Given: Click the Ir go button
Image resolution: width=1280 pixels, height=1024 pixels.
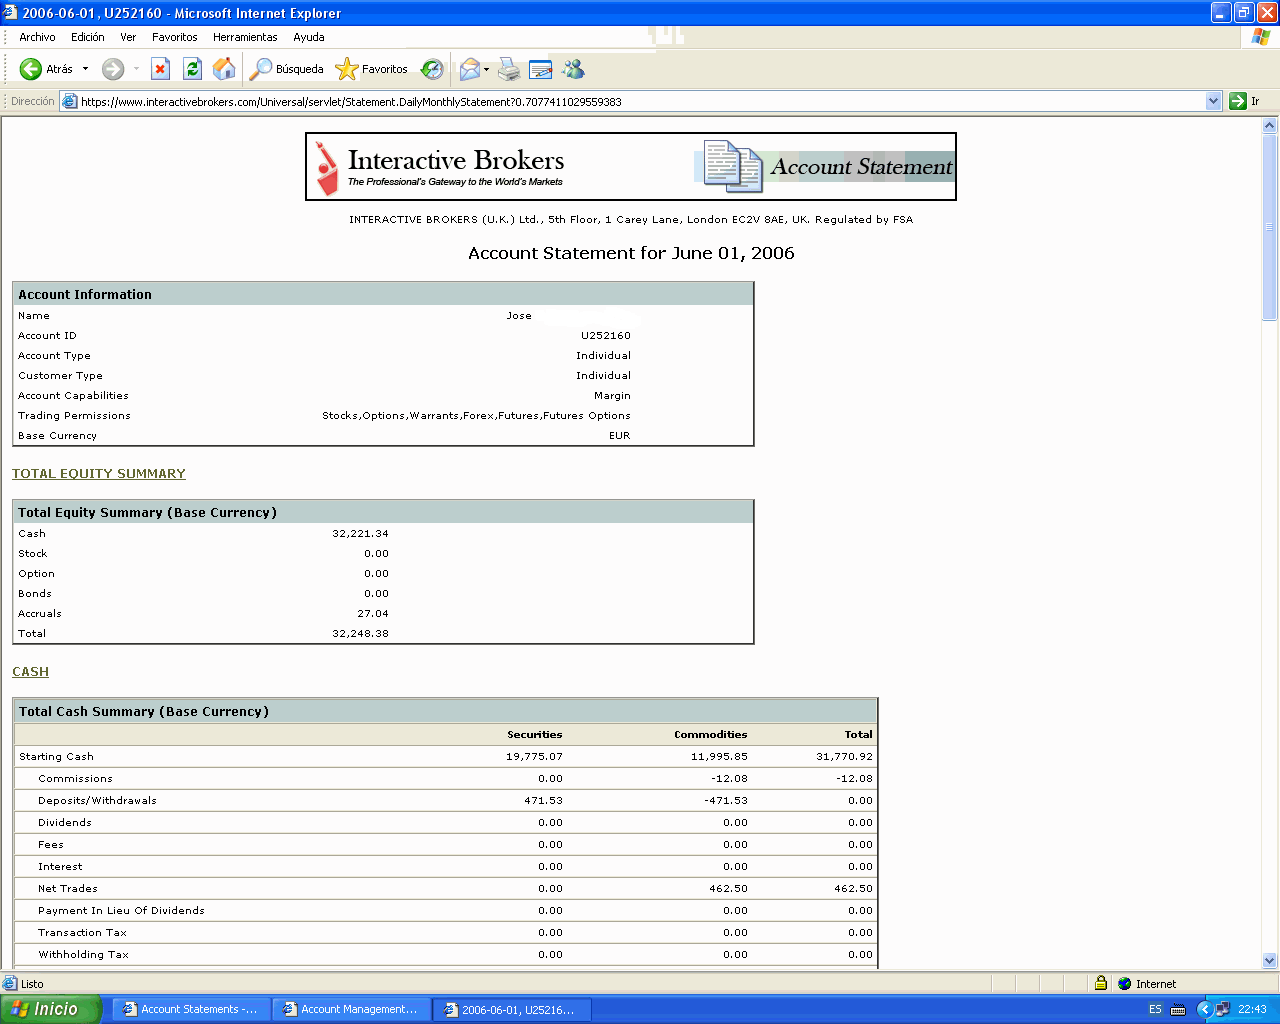Looking at the screenshot, I should pos(1244,101).
